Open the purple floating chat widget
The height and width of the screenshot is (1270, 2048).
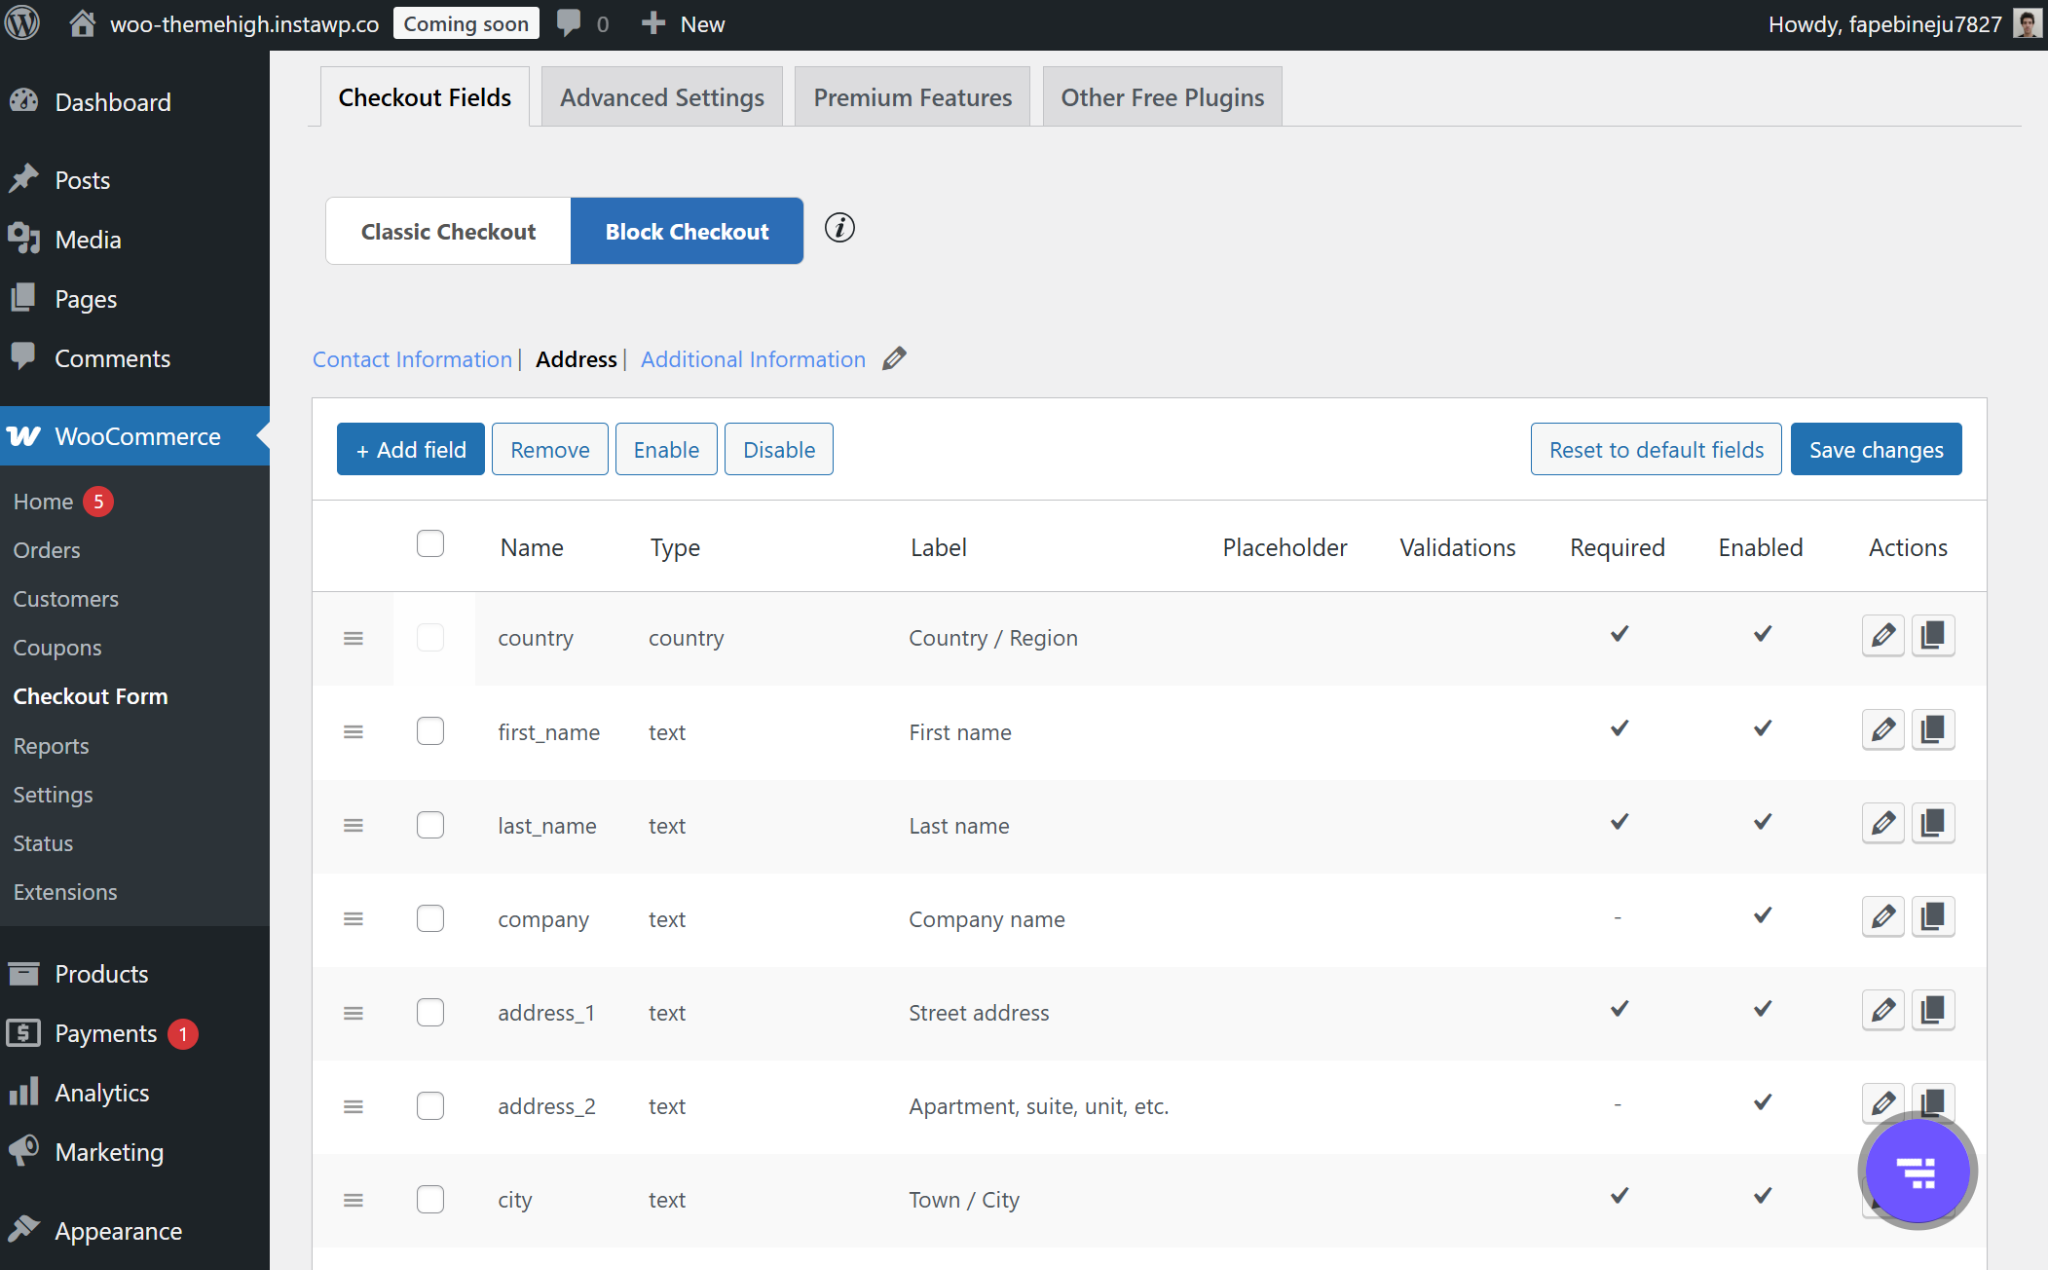point(1916,1172)
